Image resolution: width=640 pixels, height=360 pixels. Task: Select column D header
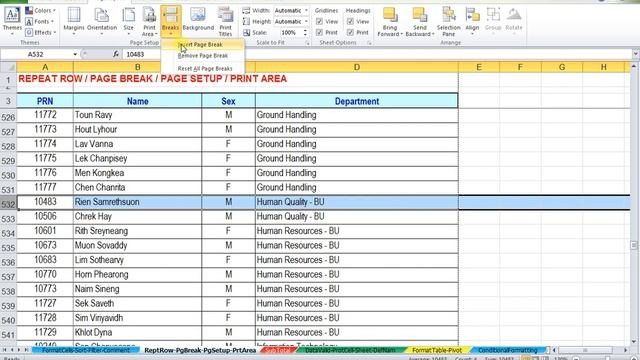[x=357, y=67]
